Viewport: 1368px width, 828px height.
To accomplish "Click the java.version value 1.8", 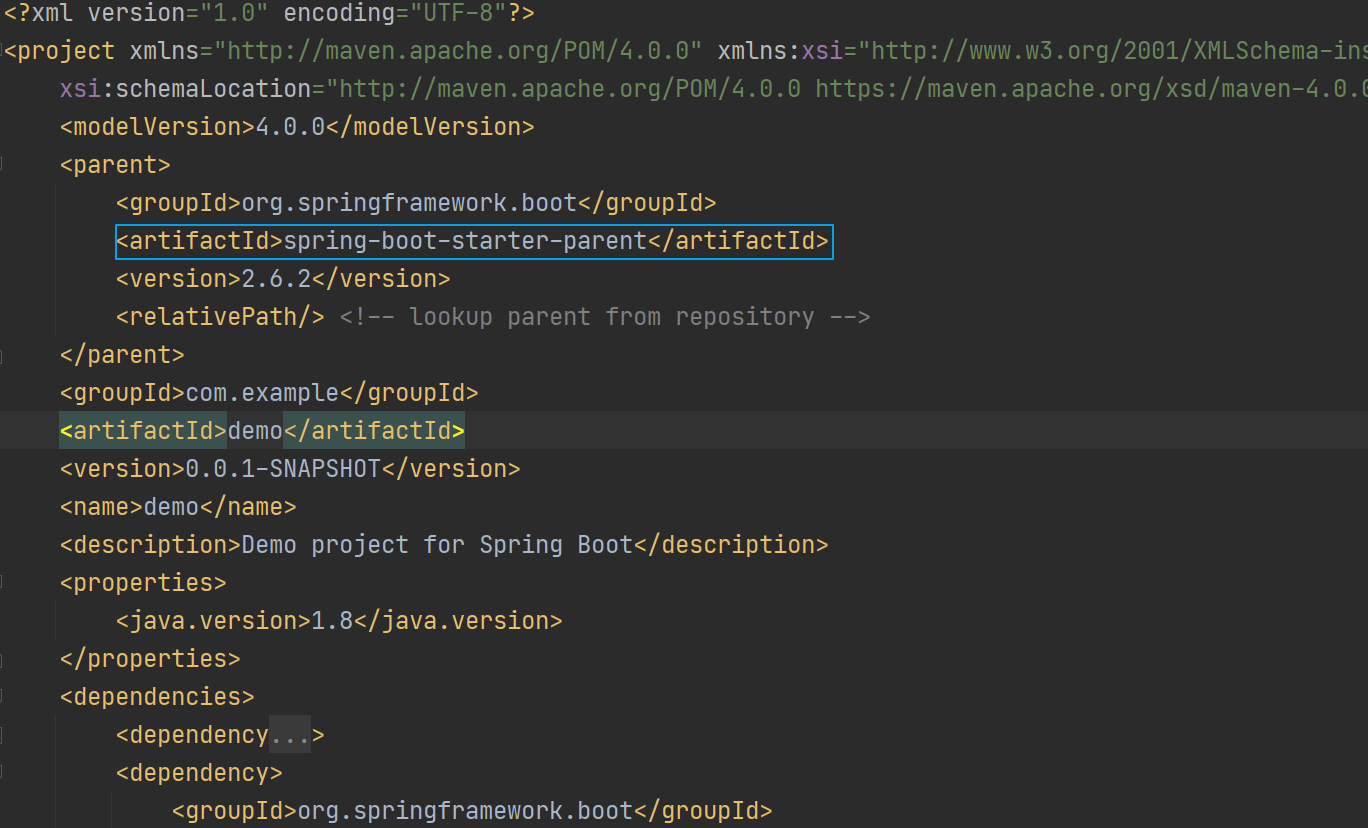I will point(333,621).
